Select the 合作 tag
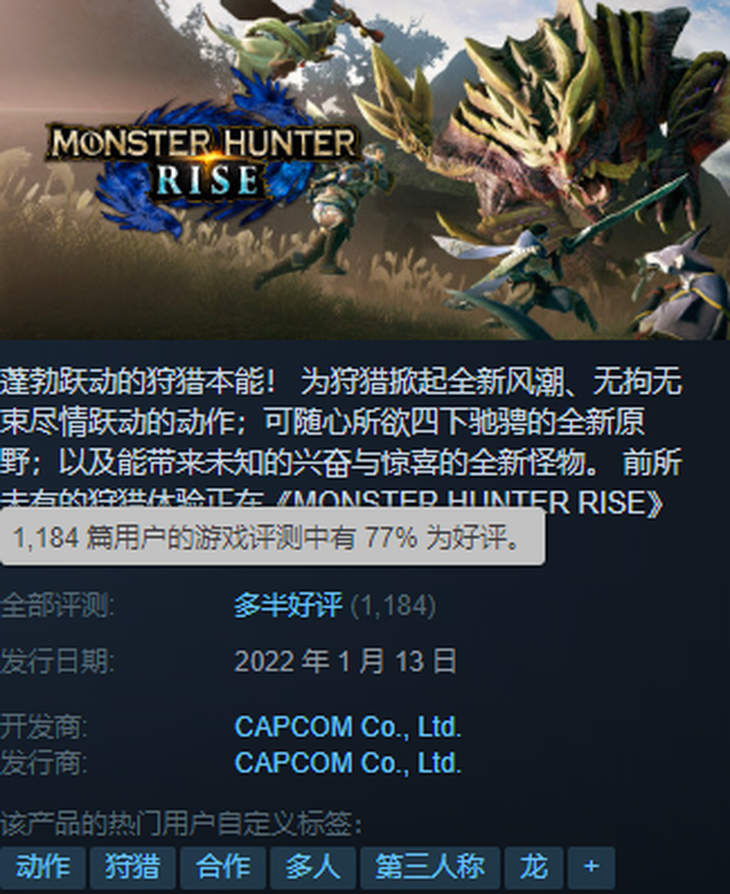Image resolution: width=730 pixels, height=894 pixels. [x=223, y=867]
